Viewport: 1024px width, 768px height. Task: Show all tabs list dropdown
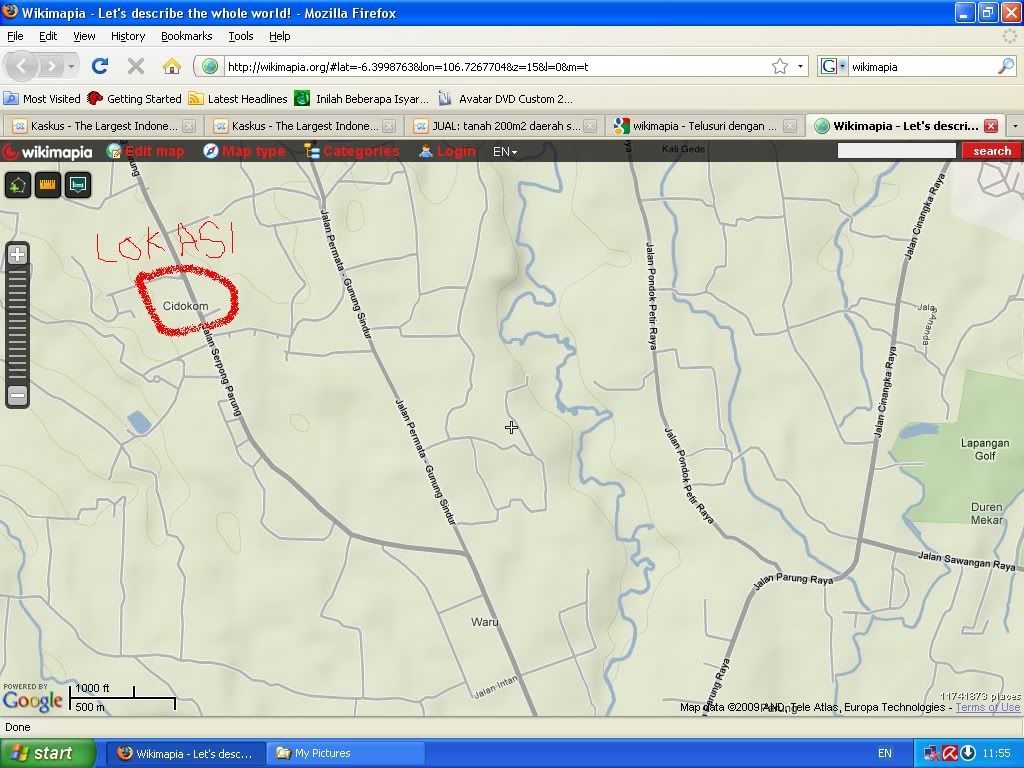tap(1015, 126)
